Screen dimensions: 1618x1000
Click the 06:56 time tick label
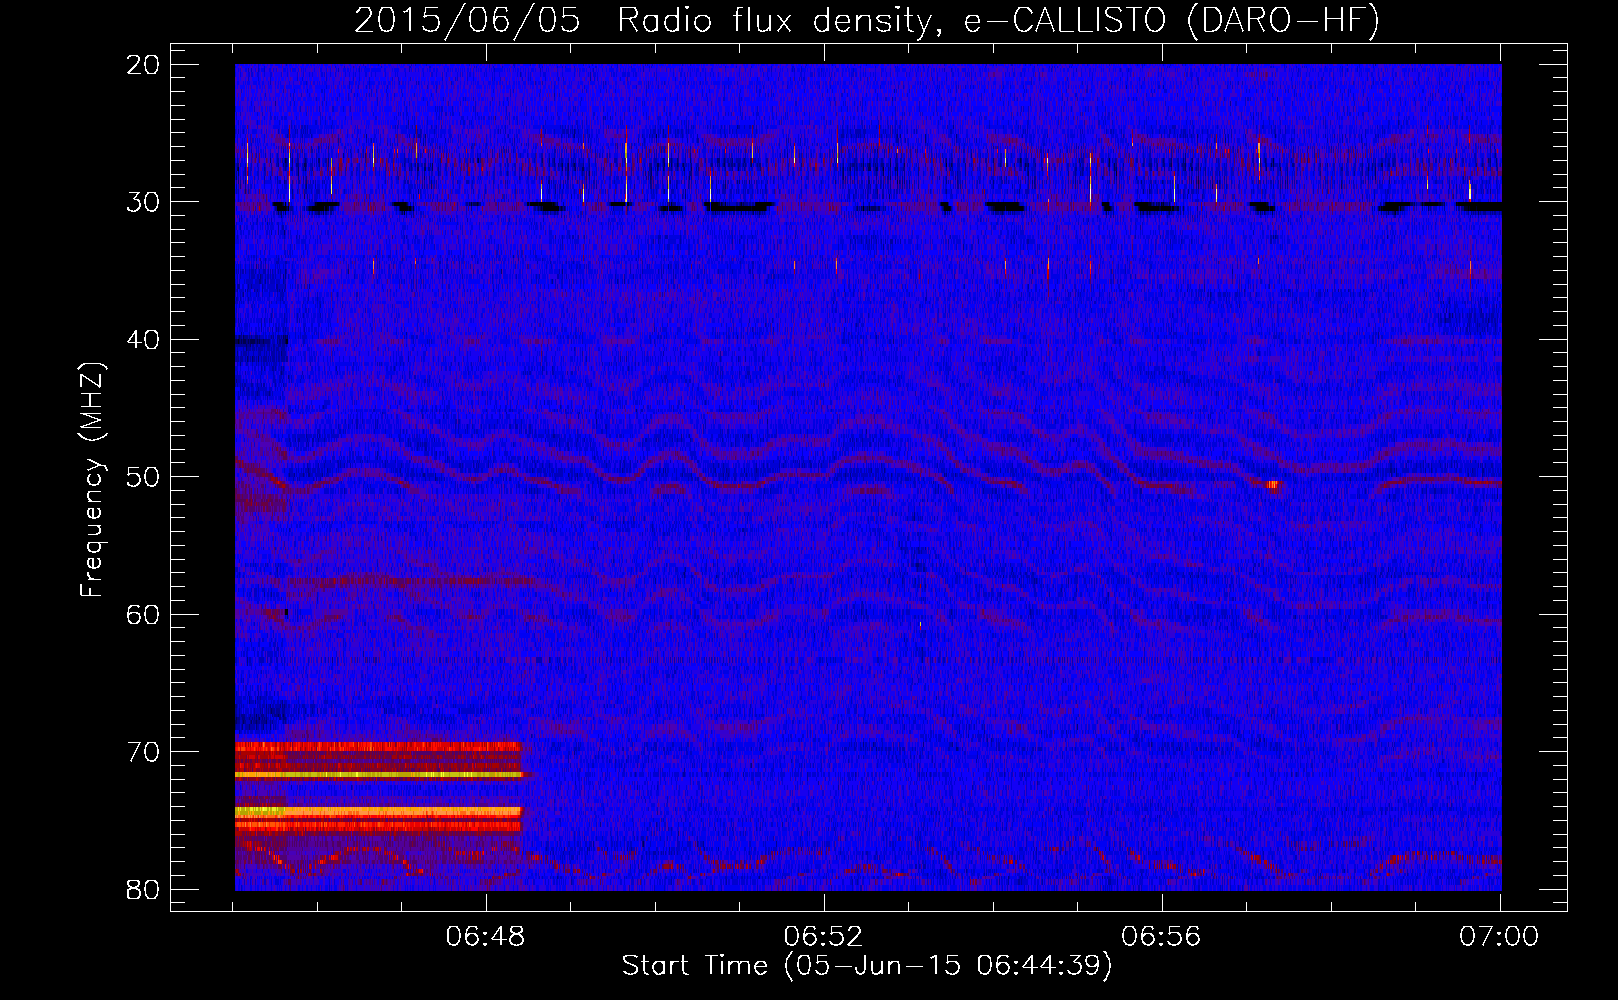coord(1161,937)
